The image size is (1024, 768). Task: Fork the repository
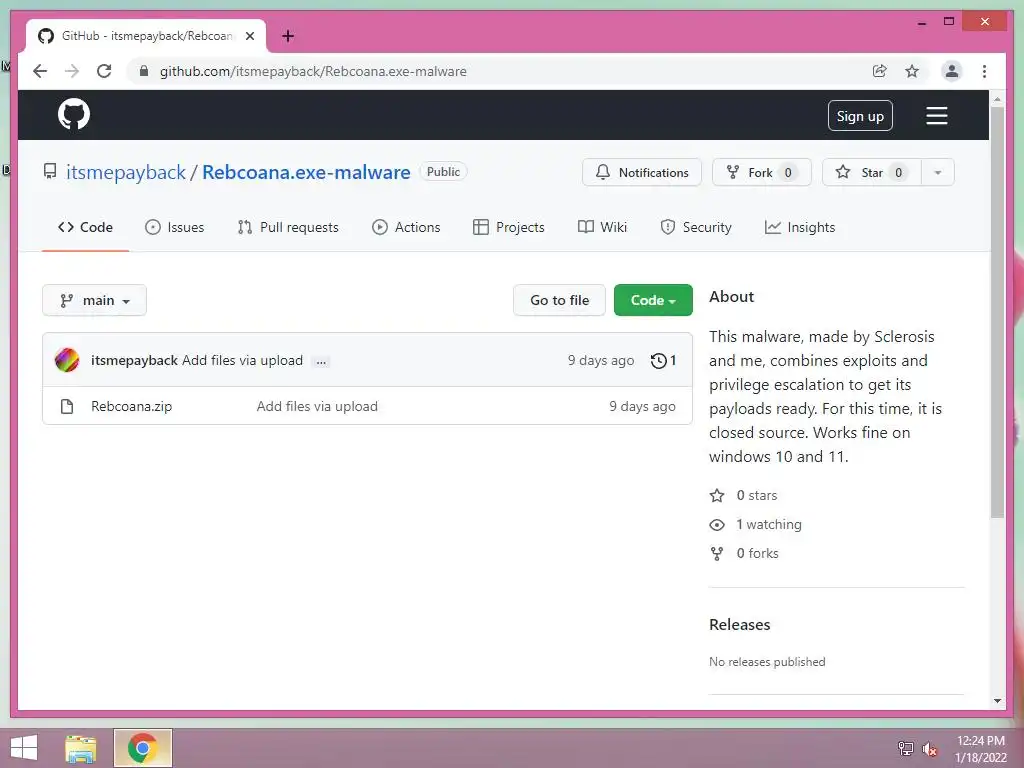pyautogui.click(x=761, y=172)
